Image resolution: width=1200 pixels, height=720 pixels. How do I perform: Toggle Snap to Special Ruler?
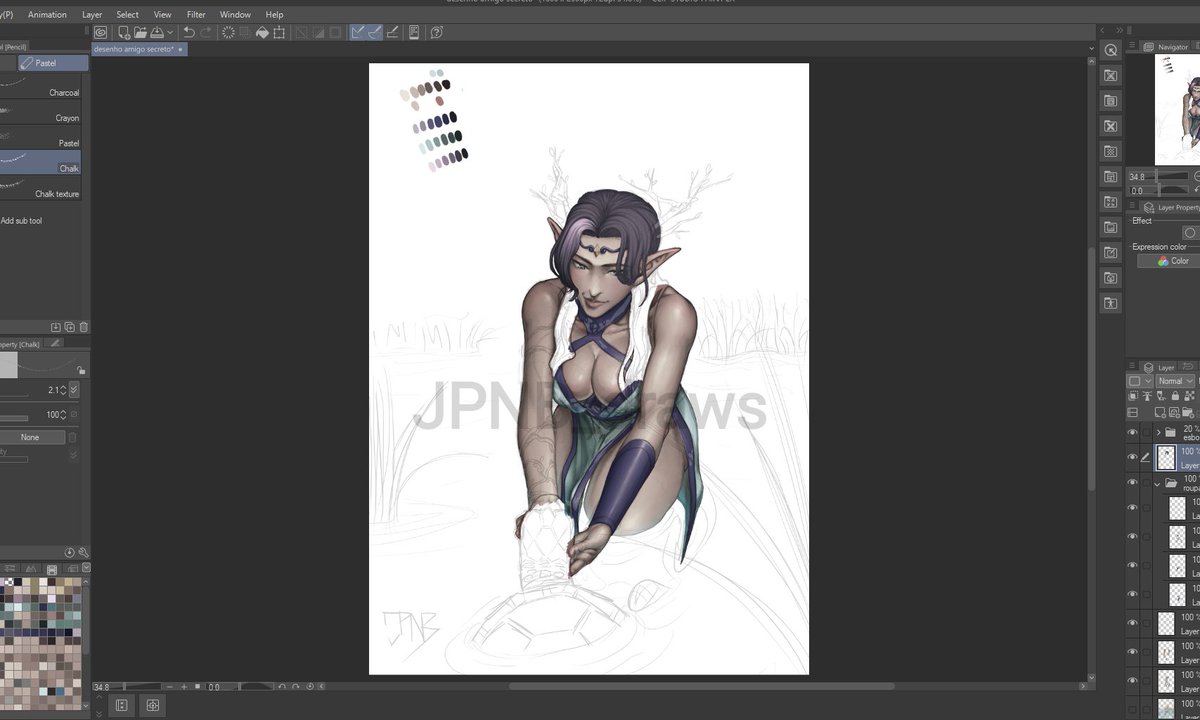(374, 32)
